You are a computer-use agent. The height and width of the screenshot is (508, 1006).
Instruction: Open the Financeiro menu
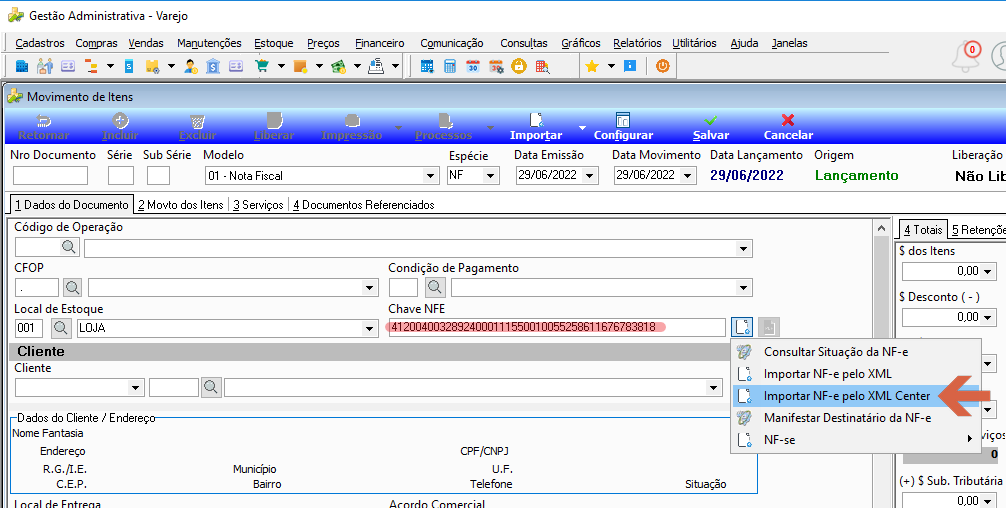(x=380, y=43)
